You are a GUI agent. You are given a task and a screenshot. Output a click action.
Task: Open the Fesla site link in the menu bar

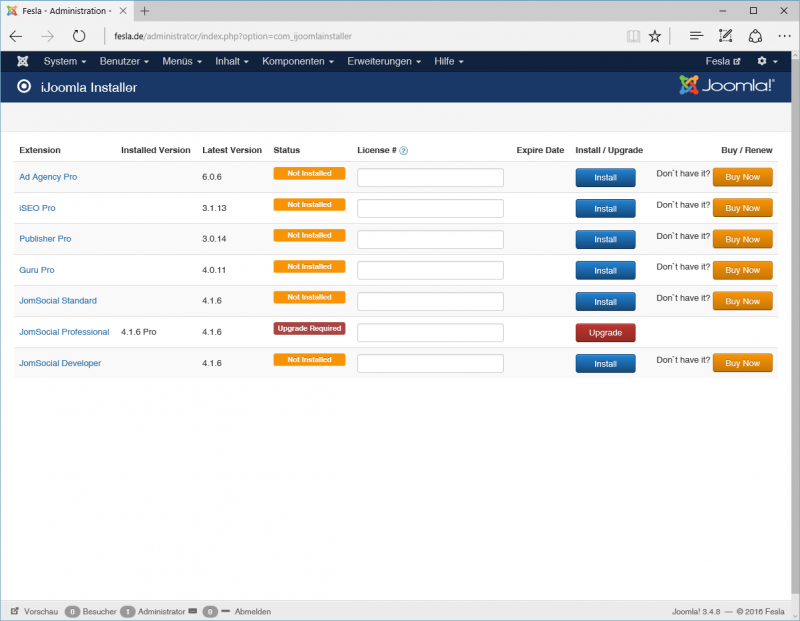[x=722, y=61]
